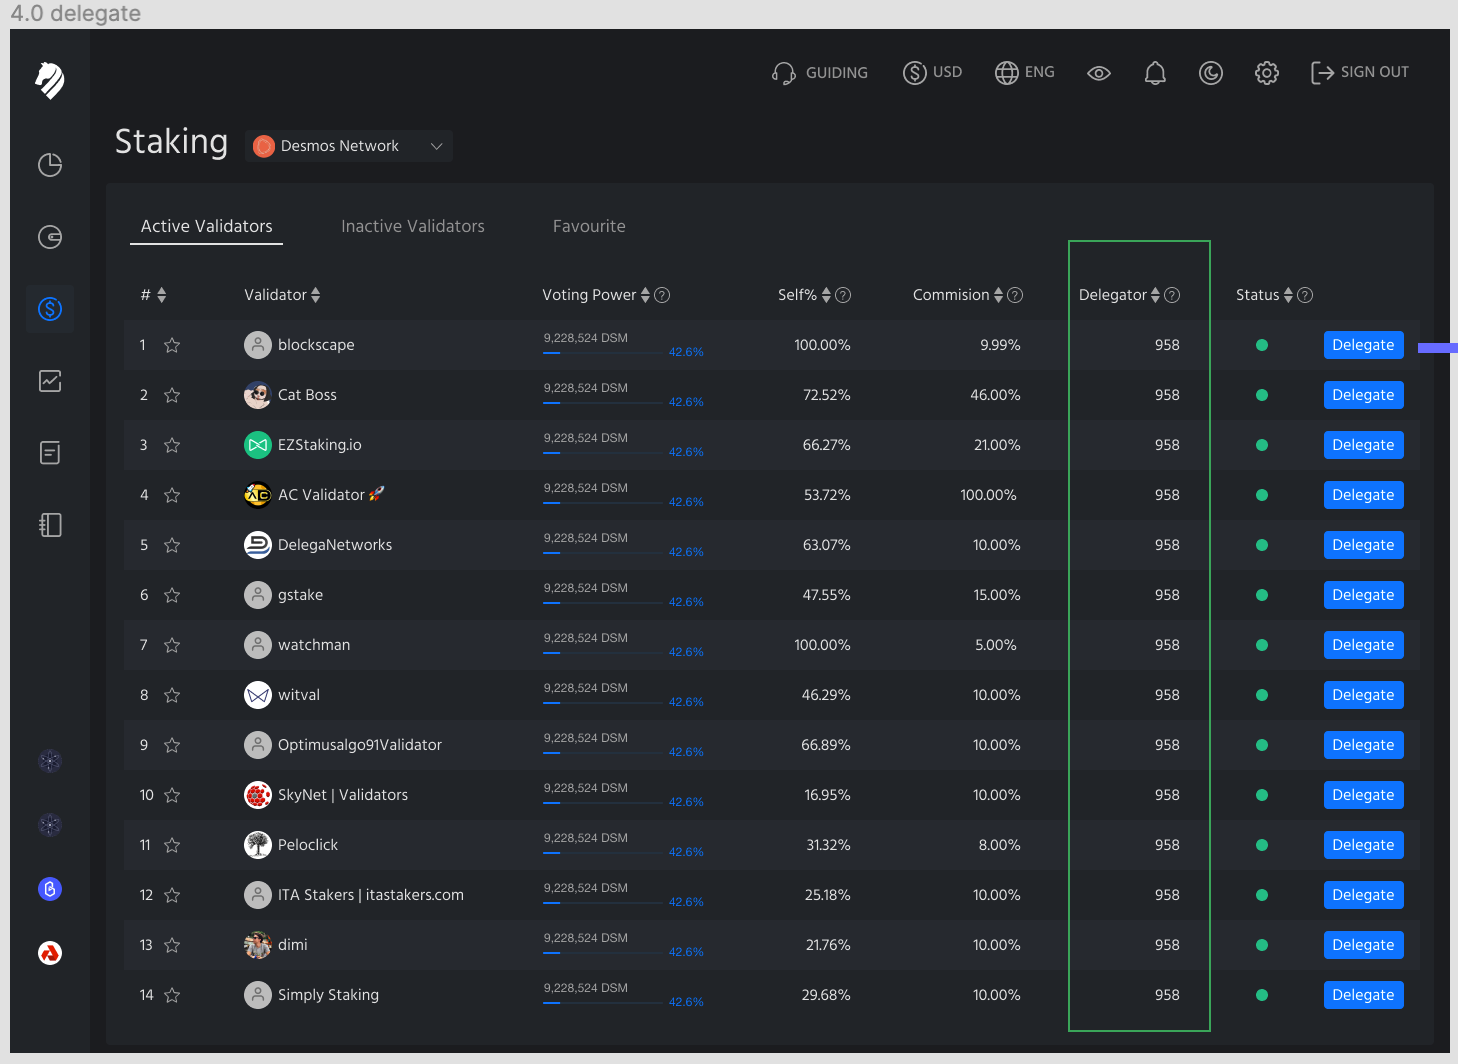Select the staking dollar sidebar icon

(50, 309)
